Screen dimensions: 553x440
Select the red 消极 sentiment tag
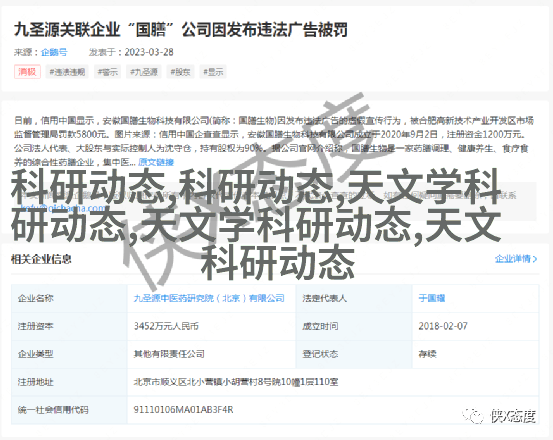coord(27,72)
